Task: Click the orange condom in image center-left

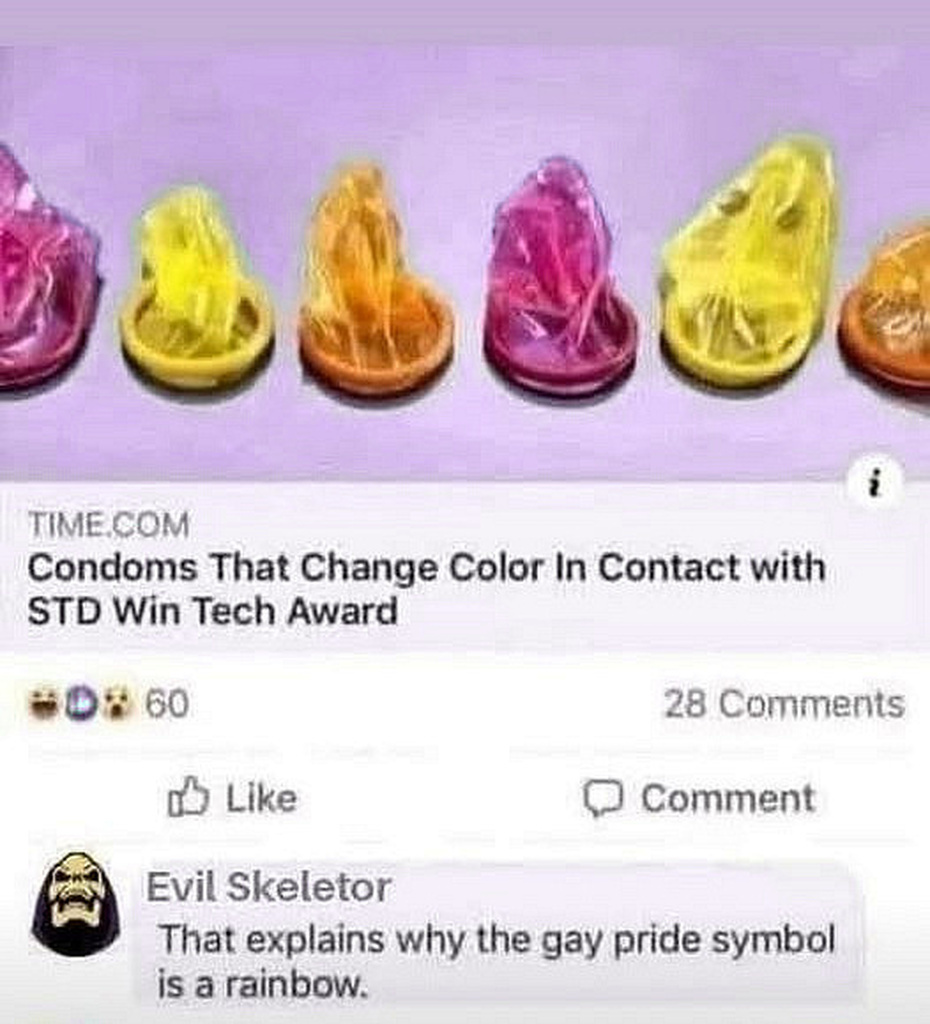Action: [375, 280]
